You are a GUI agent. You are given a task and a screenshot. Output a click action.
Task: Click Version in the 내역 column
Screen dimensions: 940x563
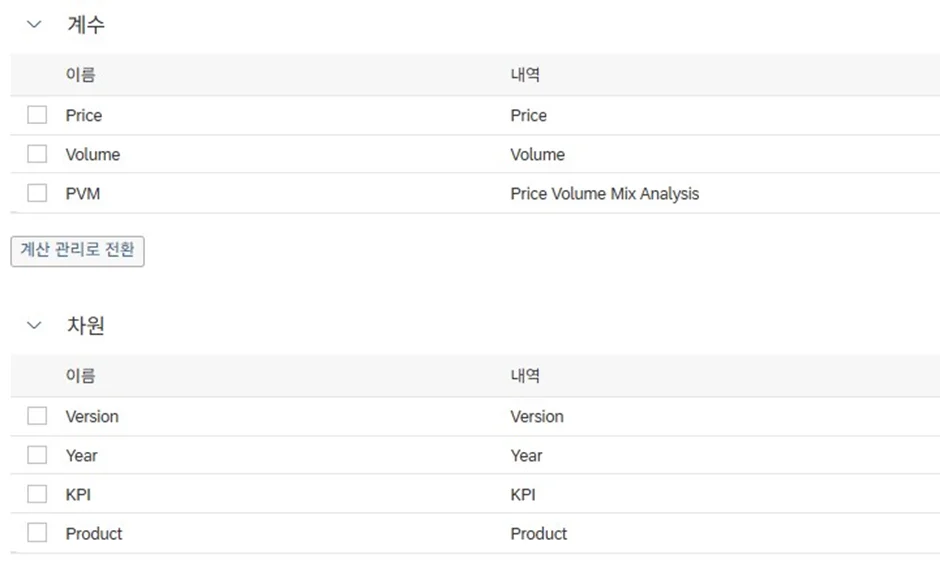(x=537, y=416)
